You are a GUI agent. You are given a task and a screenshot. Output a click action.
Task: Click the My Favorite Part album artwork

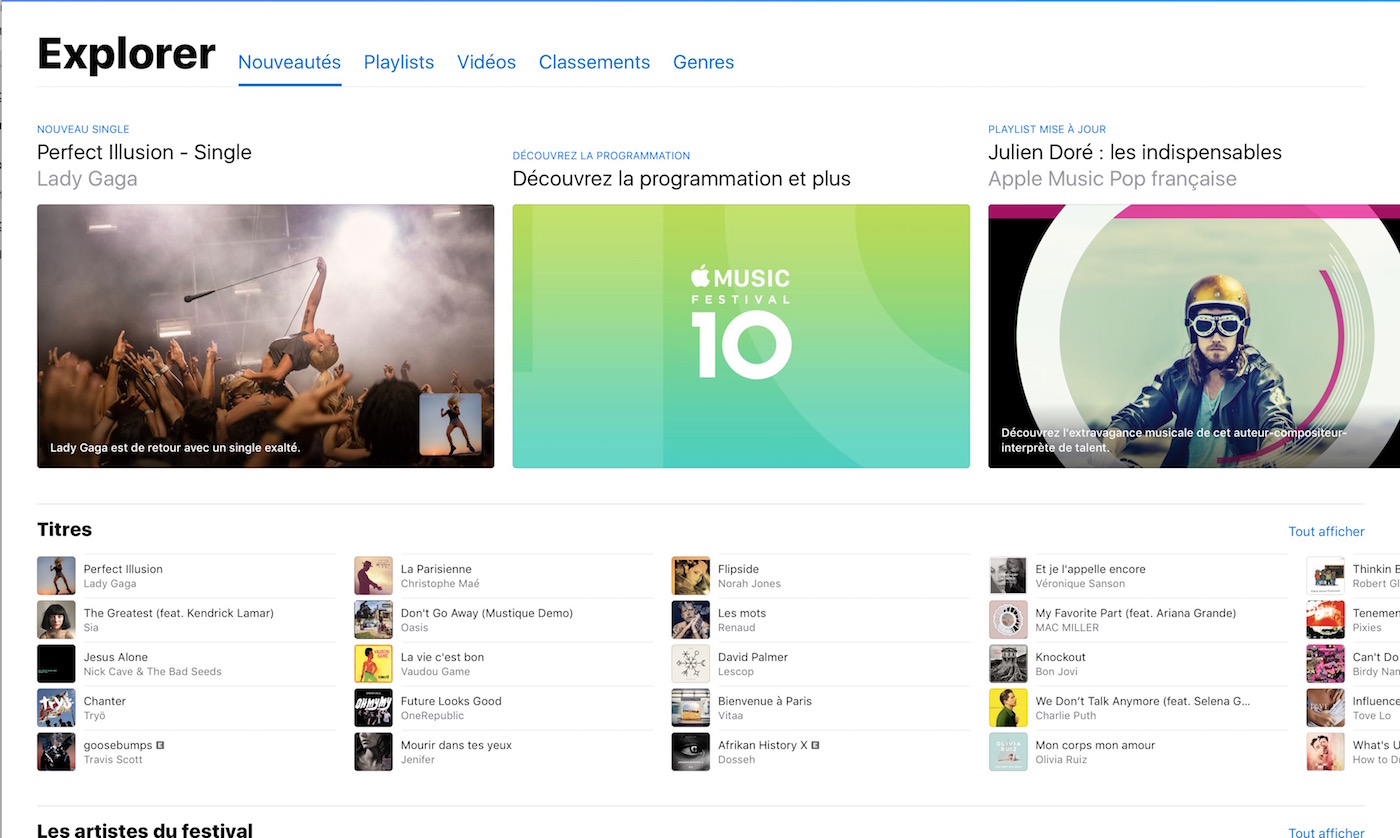click(x=1008, y=620)
